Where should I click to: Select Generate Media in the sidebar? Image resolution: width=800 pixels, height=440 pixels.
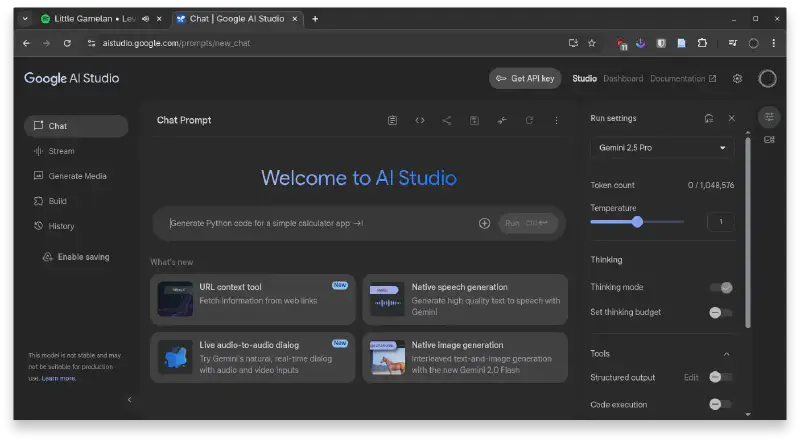pos(76,176)
